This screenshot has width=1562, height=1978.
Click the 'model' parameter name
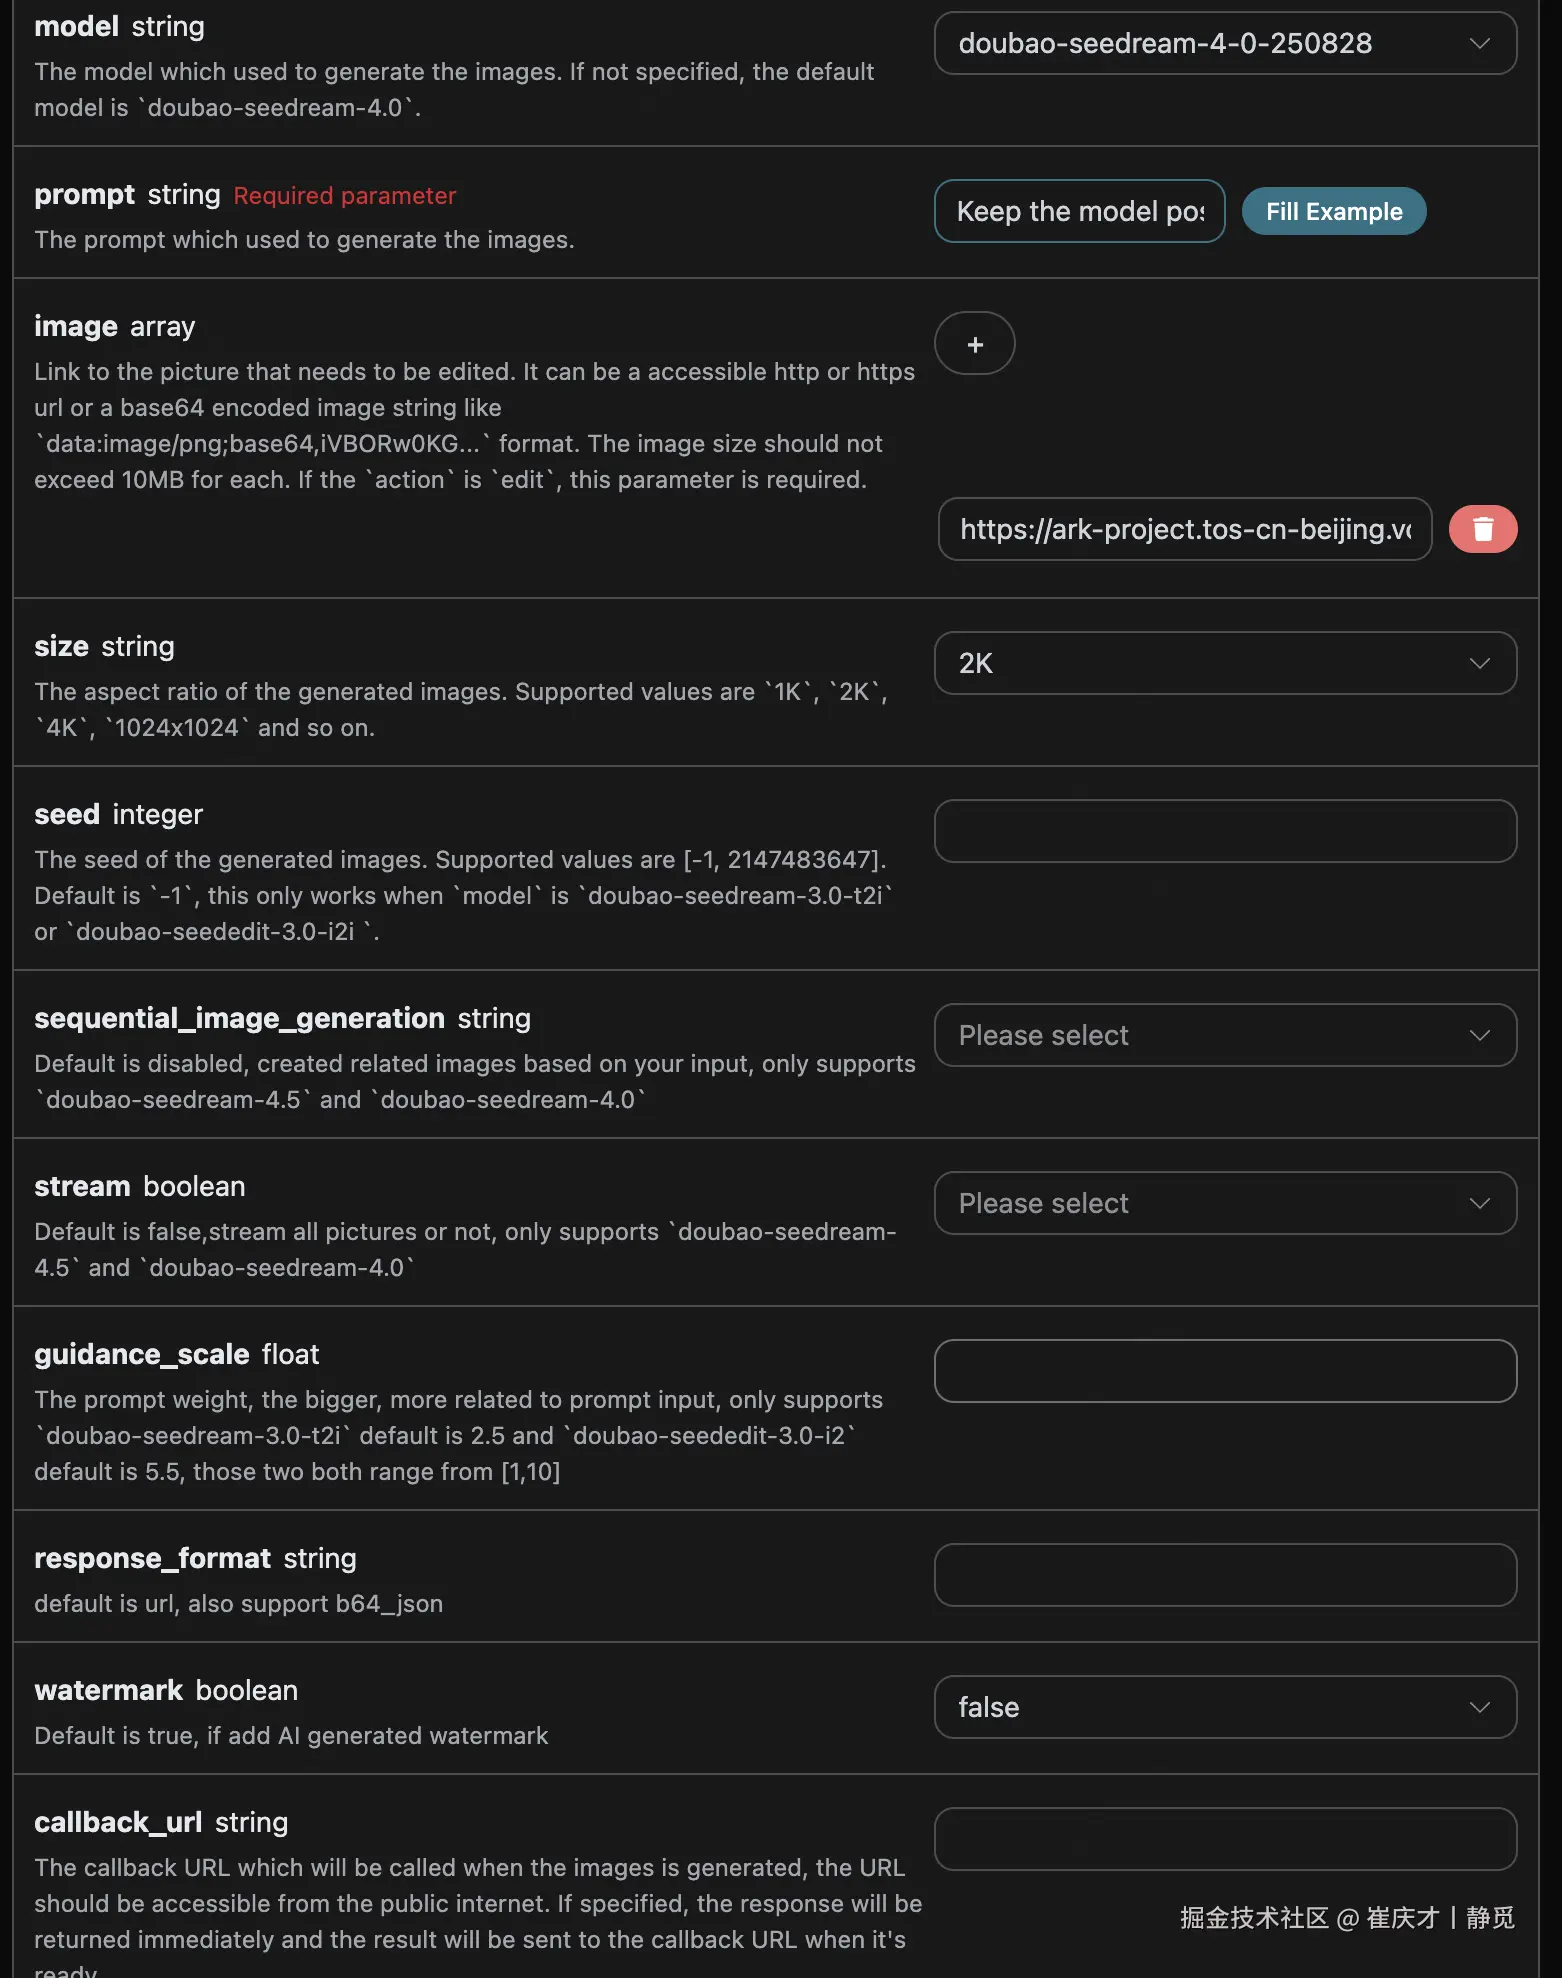(x=76, y=26)
